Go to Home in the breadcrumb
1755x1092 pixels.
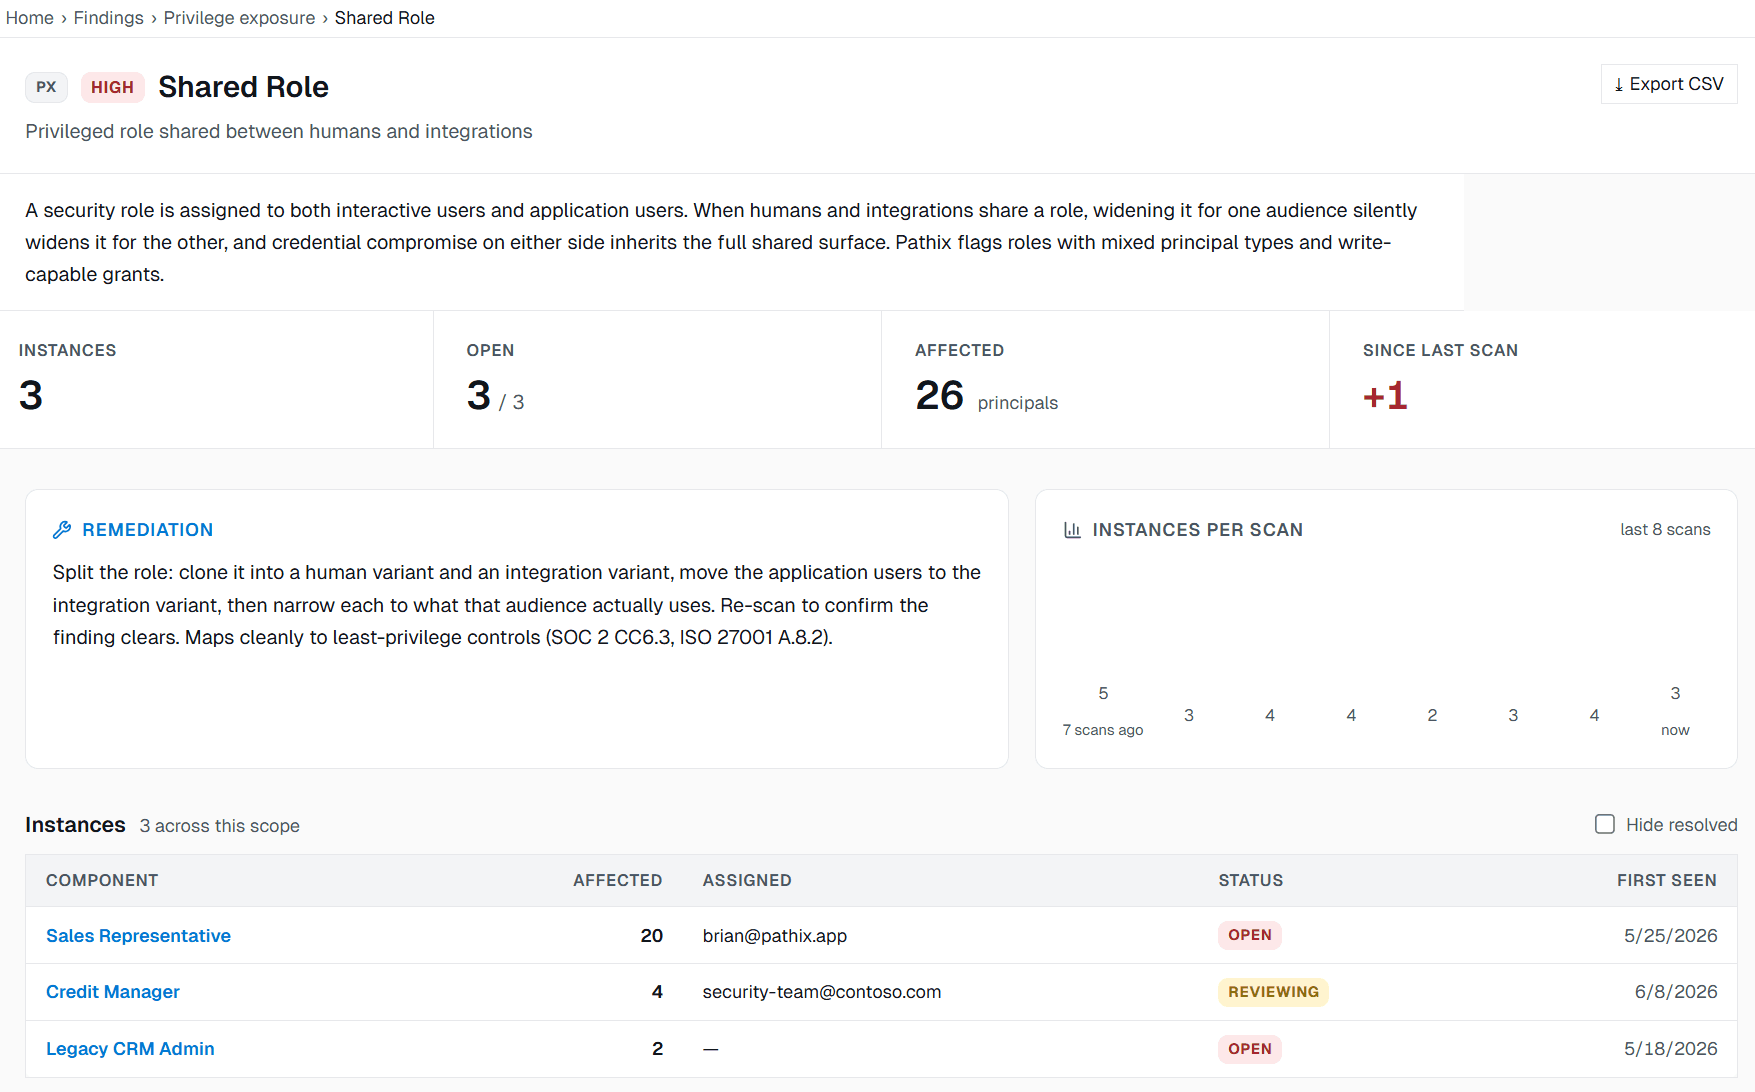pyautogui.click(x=30, y=18)
